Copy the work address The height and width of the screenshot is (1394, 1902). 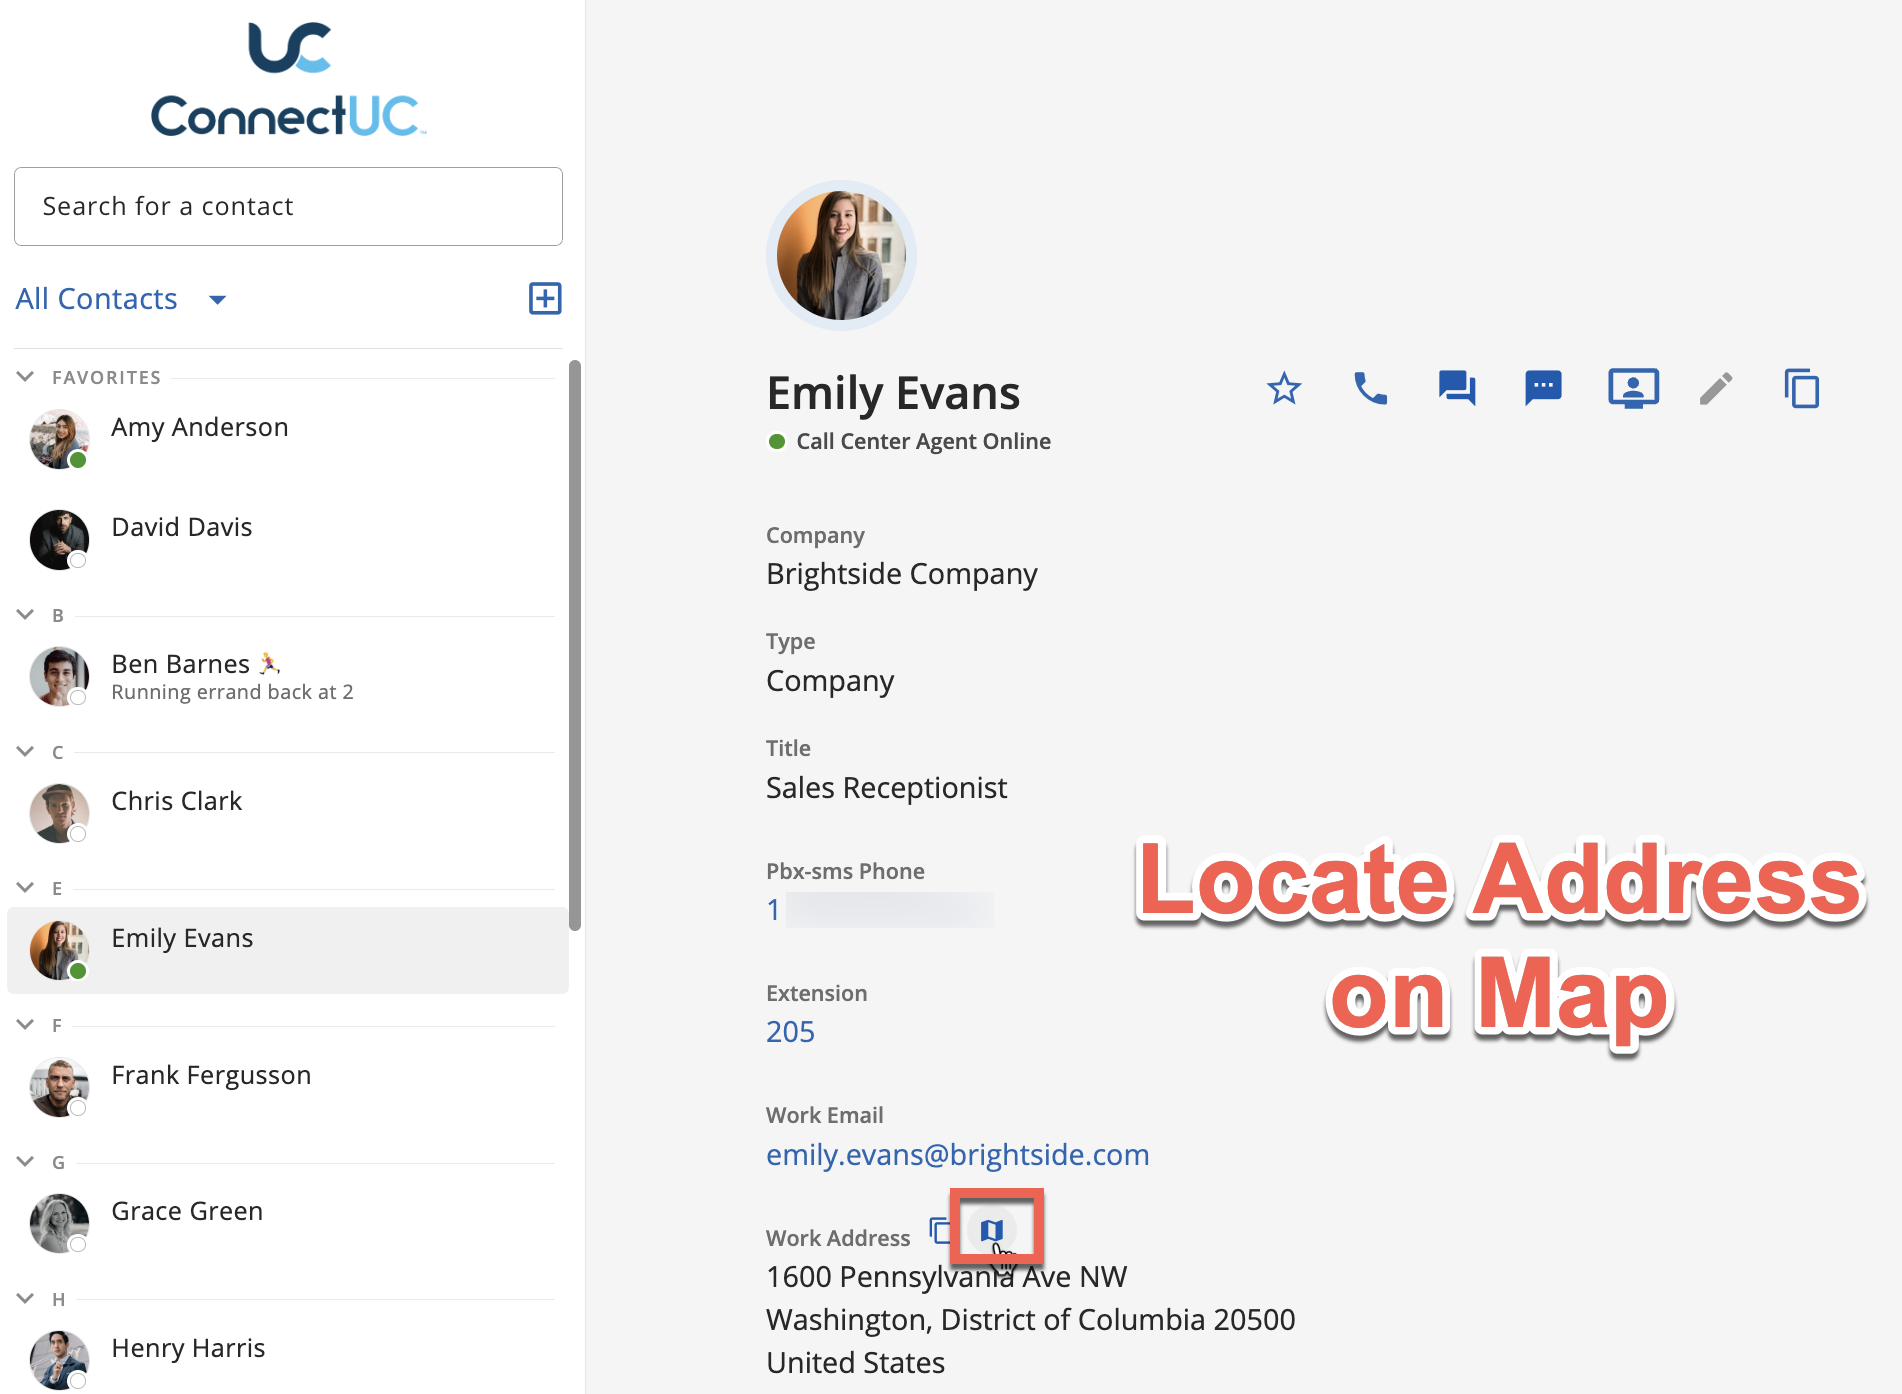[940, 1230]
